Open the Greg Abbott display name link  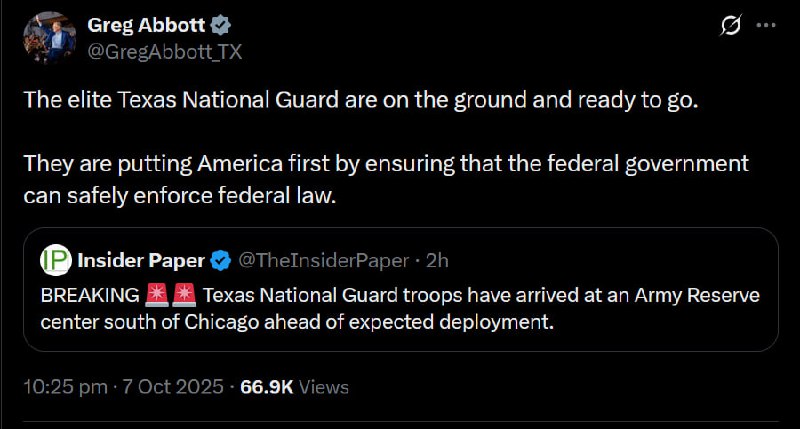145,25
